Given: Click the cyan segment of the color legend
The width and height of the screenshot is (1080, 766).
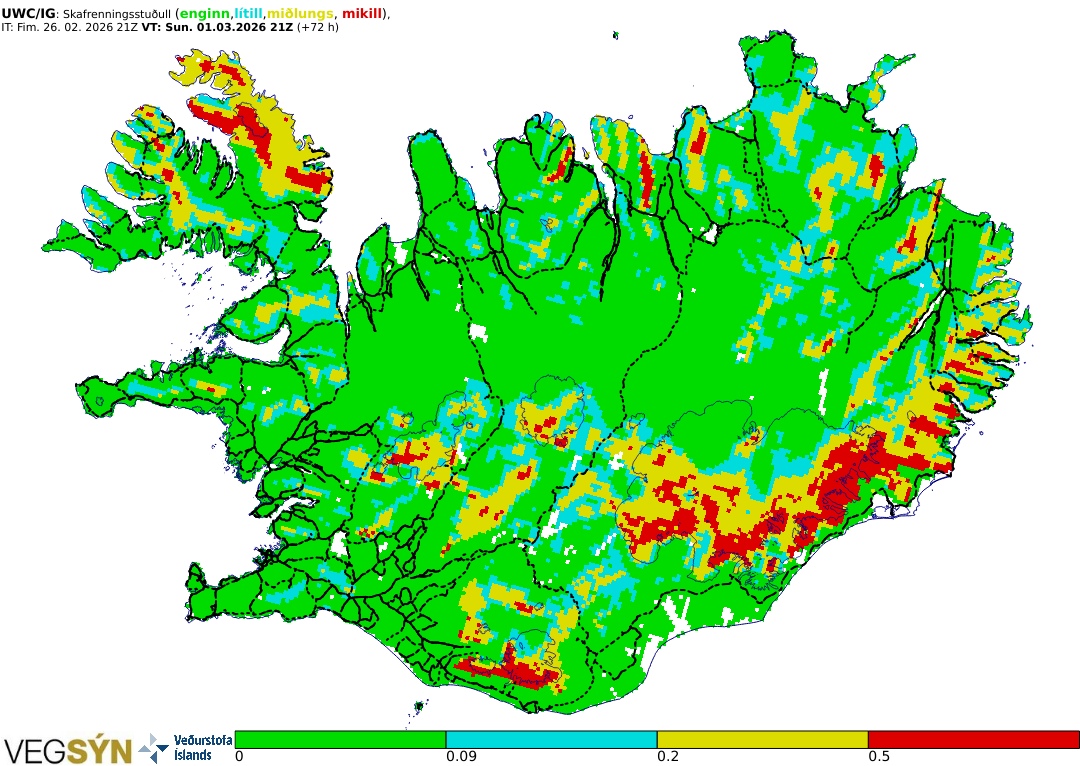Looking at the screenshot, I should click(551, 740).
